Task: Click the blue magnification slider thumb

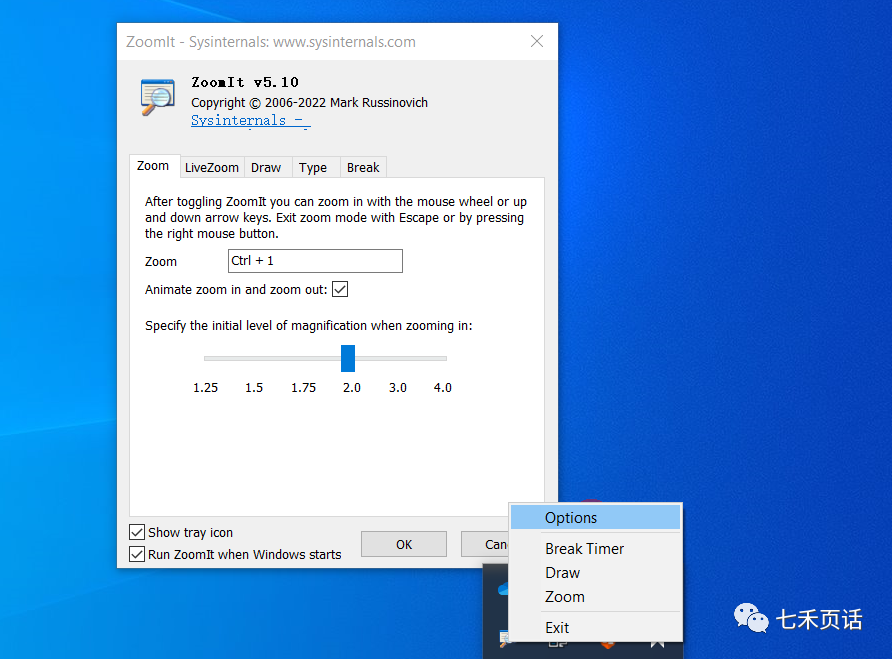Action: (x=348, y=359)
